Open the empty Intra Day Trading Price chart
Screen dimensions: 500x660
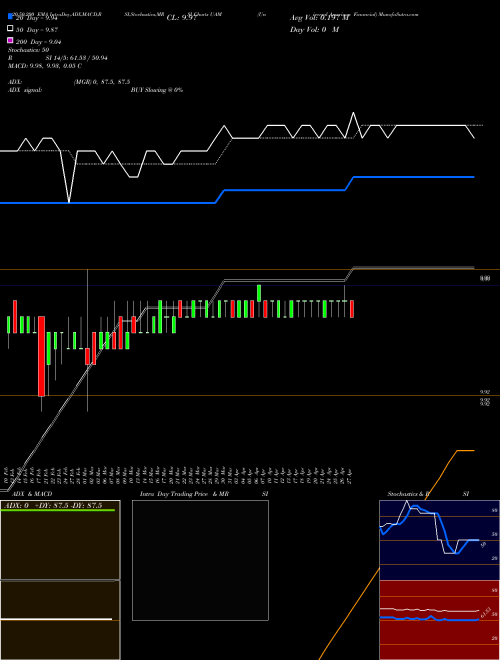[200, 560]
